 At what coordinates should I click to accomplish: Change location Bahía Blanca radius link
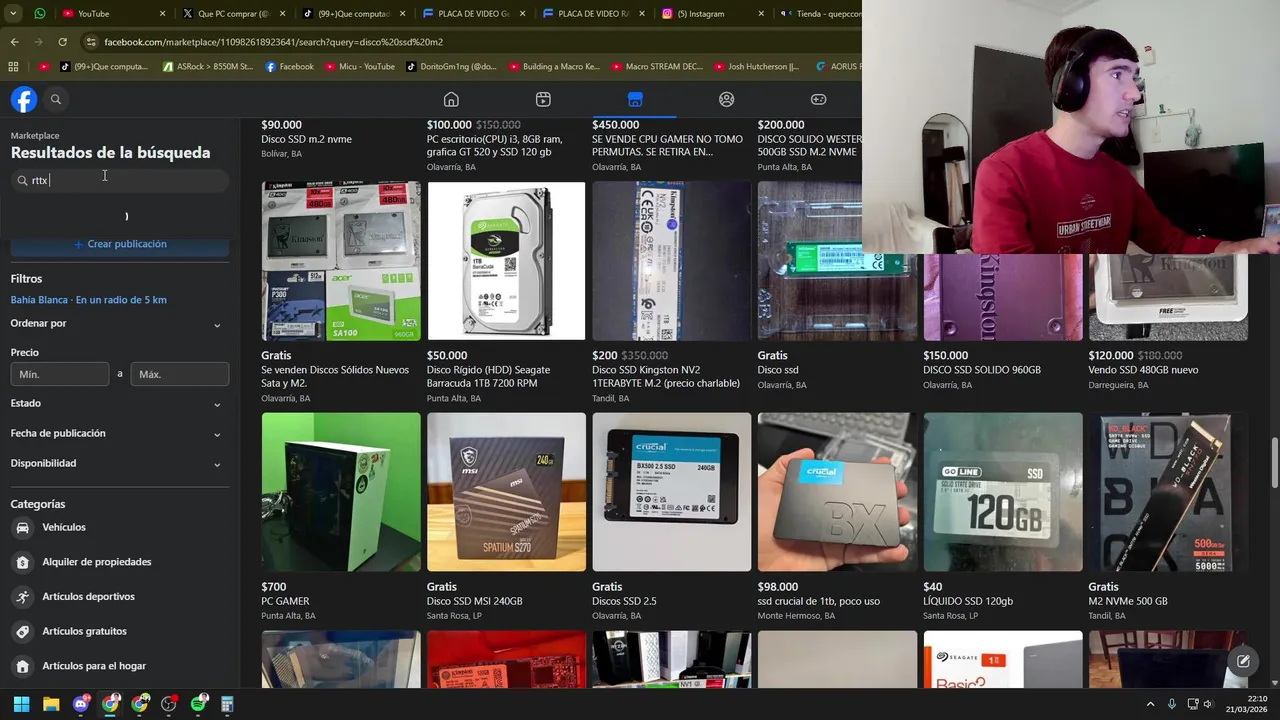click(89, 300)
